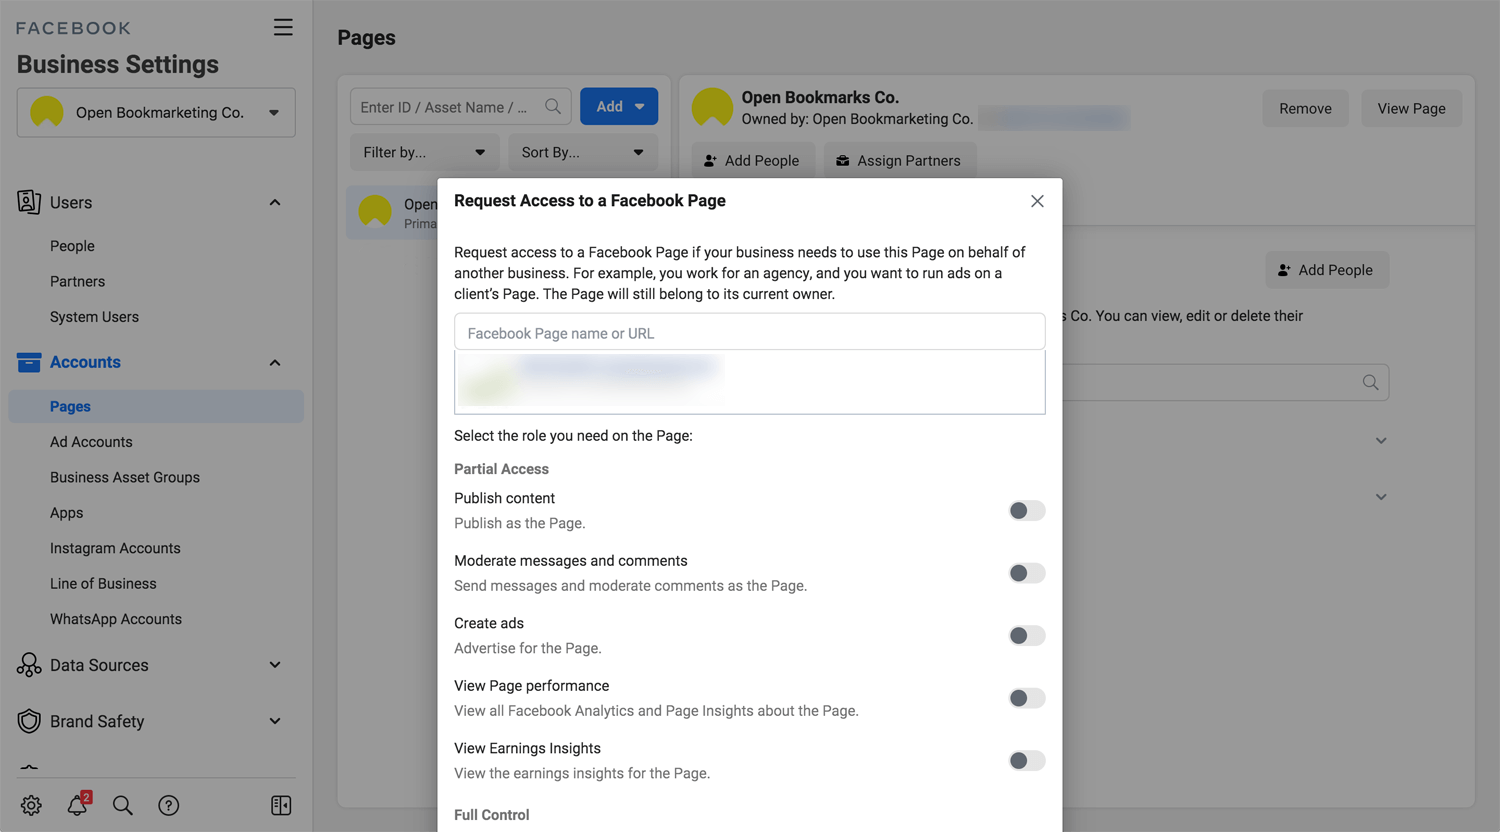Click the Enter ID / Asset Name field
The image size is (1500, 832).
pos(460,106)
